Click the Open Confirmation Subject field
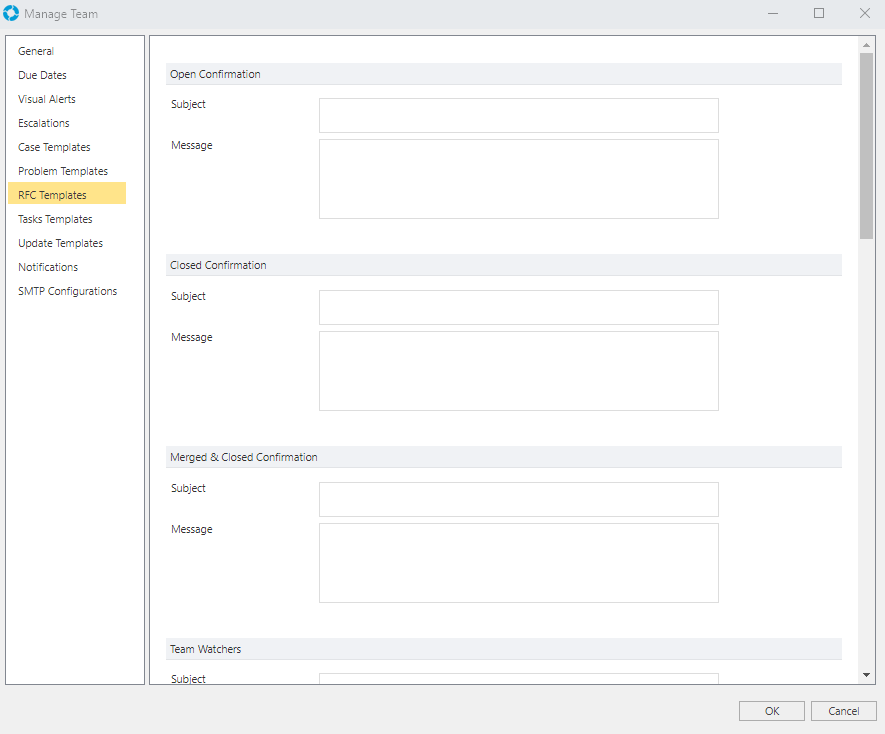This screenshot has width=885, height=734. [x=518, y=115]
